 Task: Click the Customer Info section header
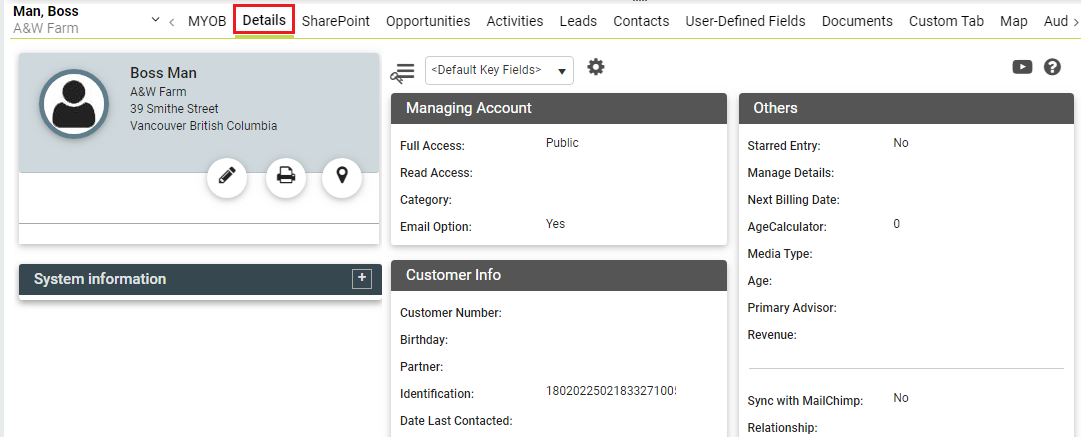coord(558,275)
